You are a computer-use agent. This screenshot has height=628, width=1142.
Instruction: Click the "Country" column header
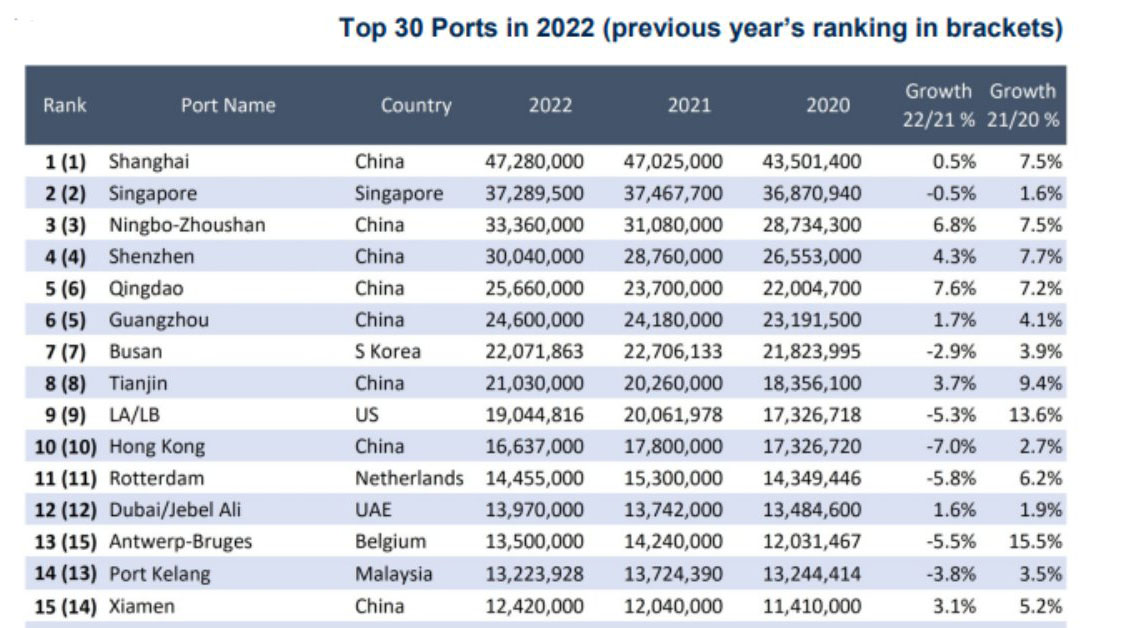(416, 106)
